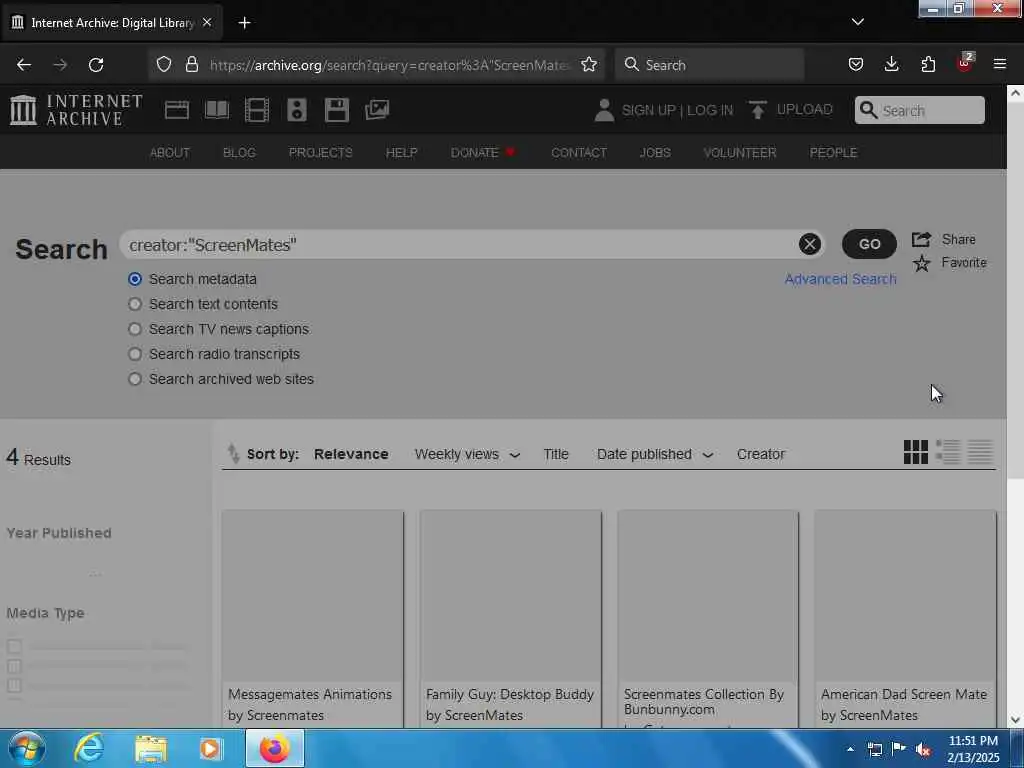Select Search archived web sites option
This screenshot has height=768, width=1024.
pos(135,379)
